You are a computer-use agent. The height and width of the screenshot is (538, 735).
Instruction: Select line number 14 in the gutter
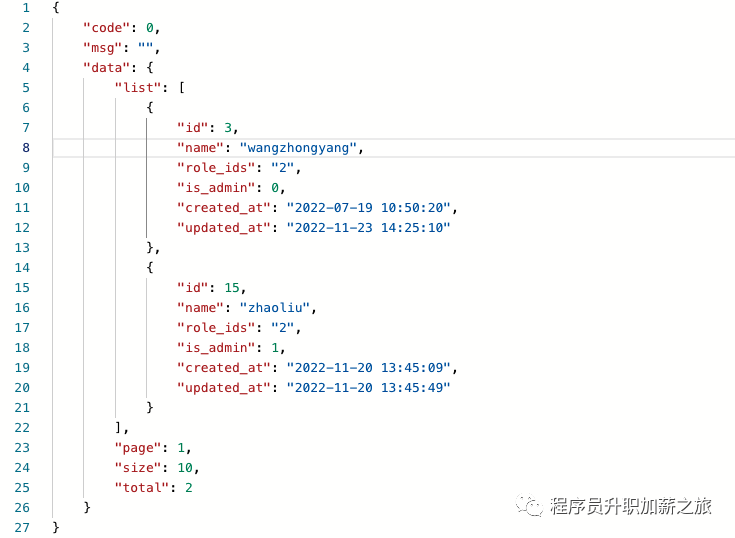(22, 267)
